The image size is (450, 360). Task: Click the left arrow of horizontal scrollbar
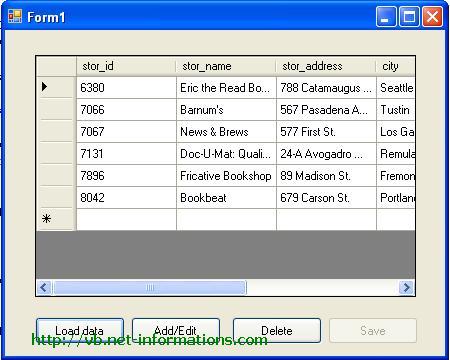pos(44,287)
